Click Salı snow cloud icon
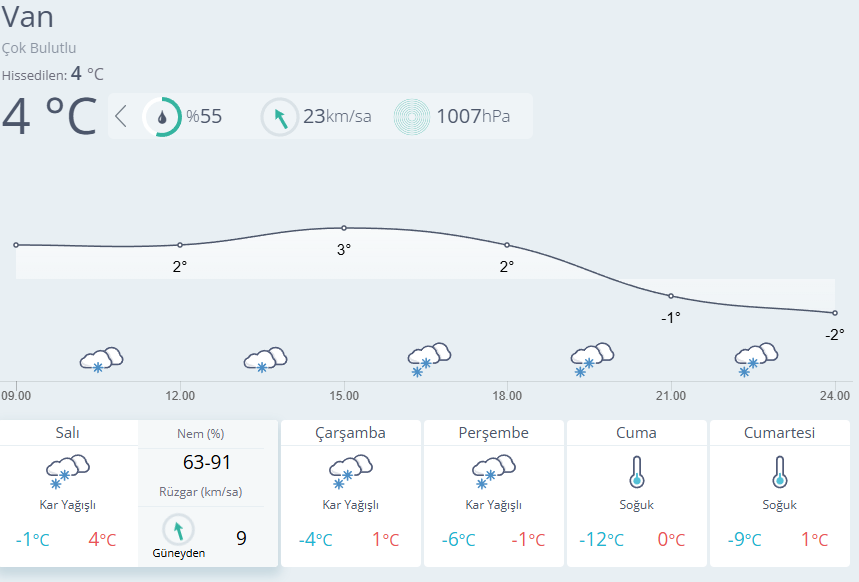Viewport: 859px width, 582px height. [x=68, y=470]
